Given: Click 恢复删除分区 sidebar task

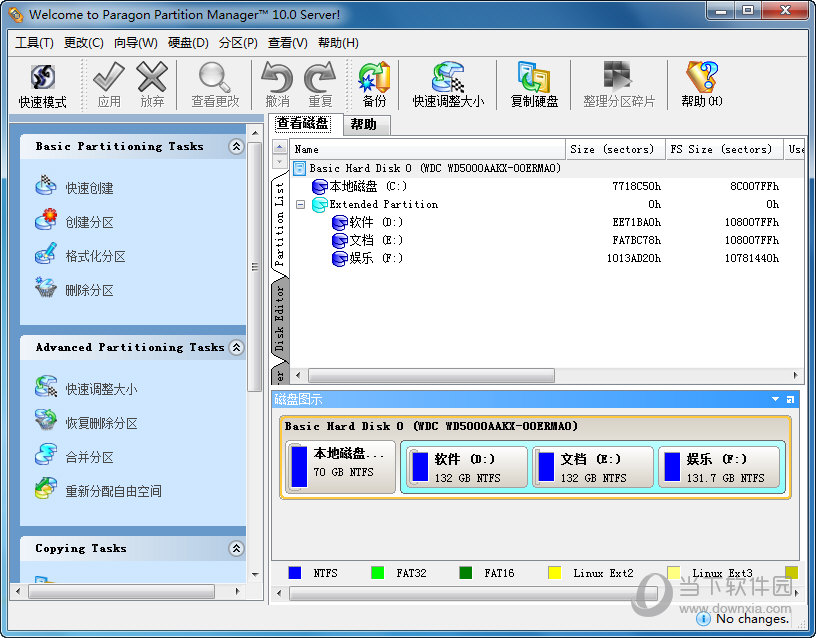Looking at the screenshot, I should [x=101, y=423].
